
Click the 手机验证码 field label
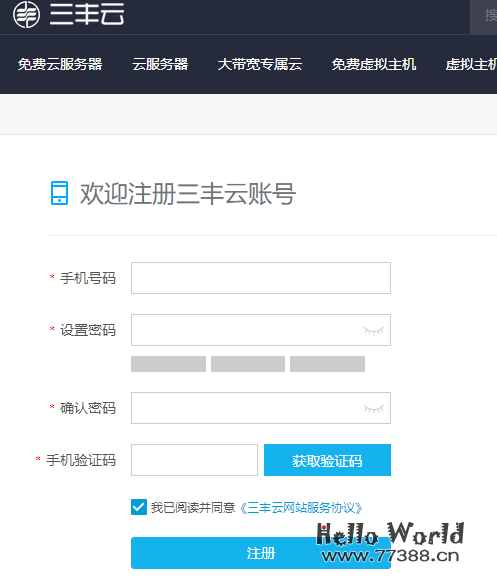81,460
